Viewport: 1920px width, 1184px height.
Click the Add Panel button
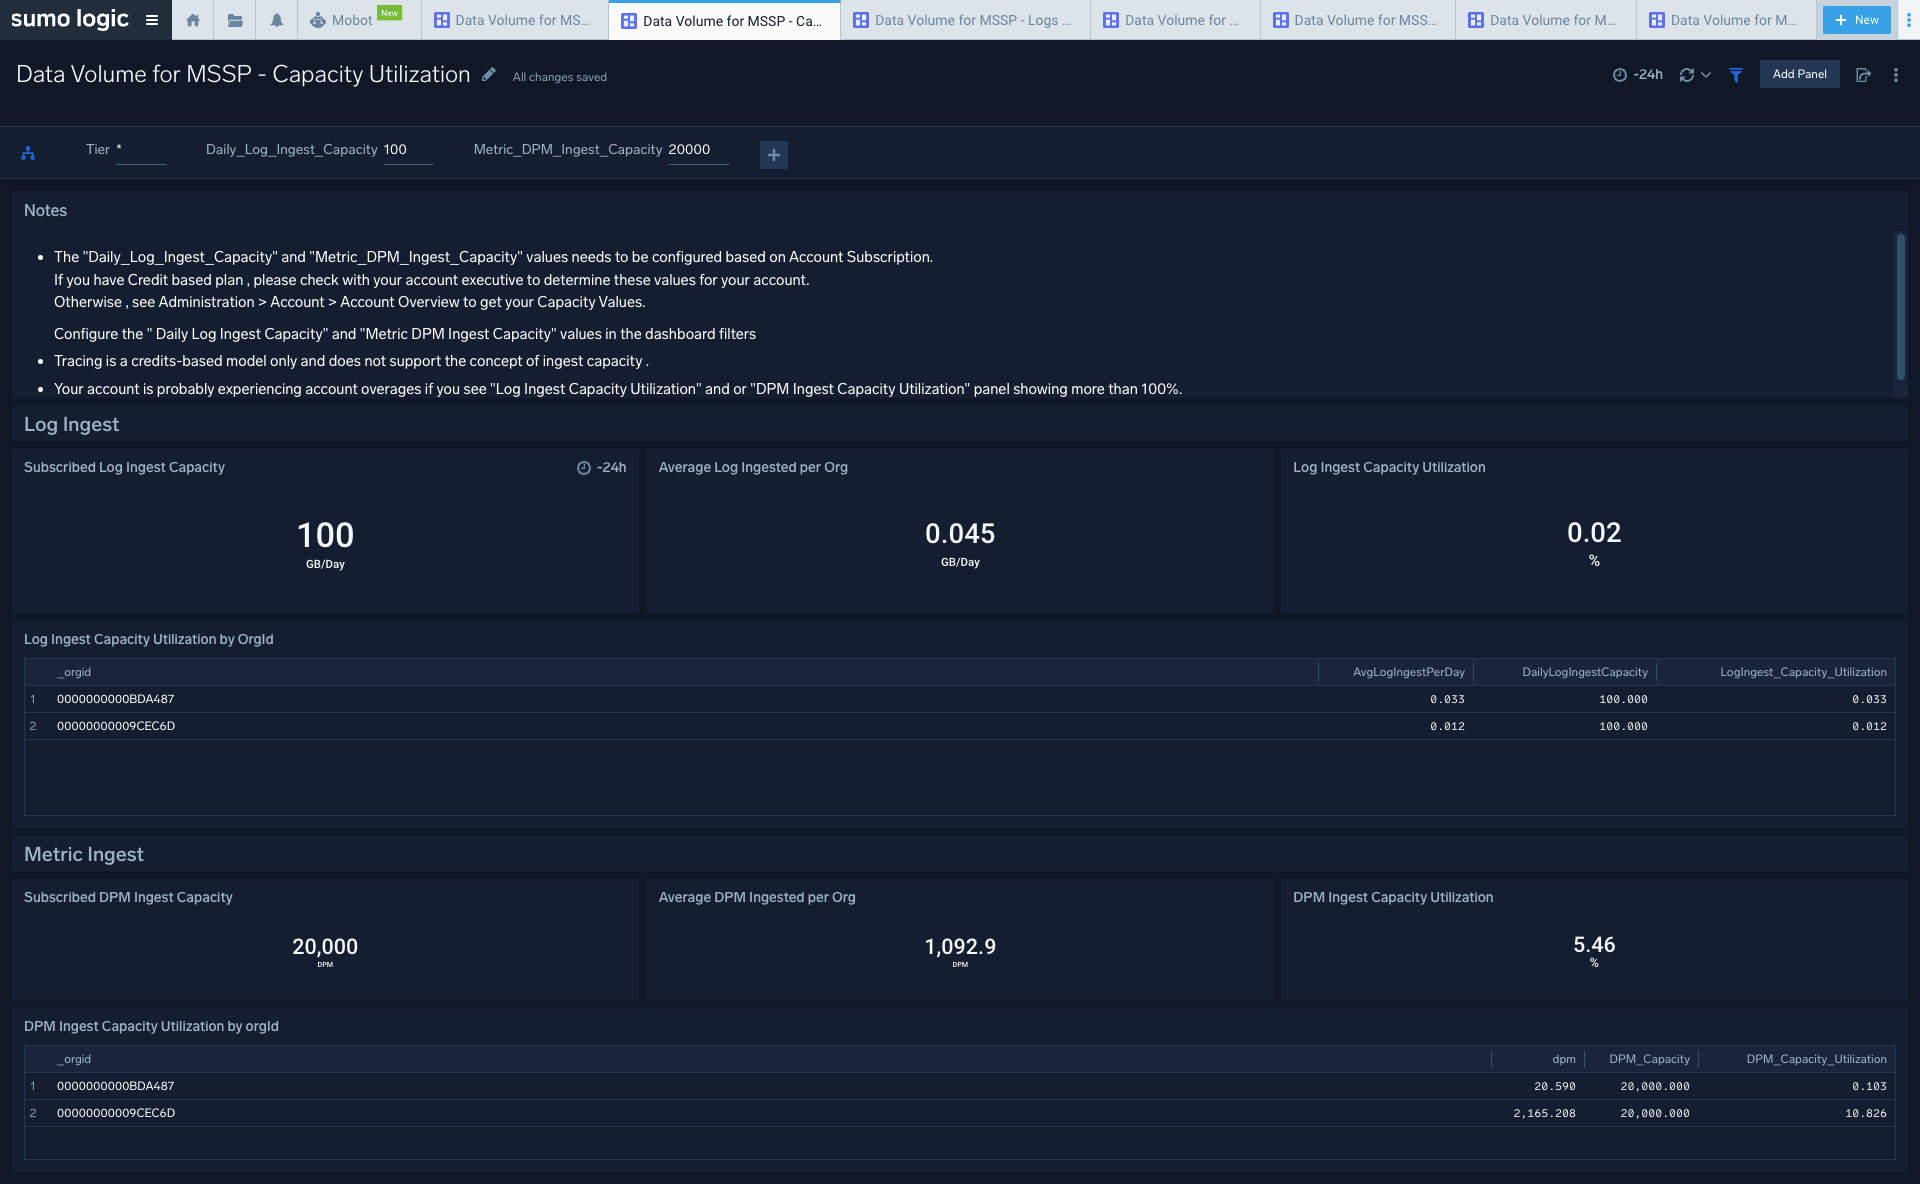pos(1799,74)
